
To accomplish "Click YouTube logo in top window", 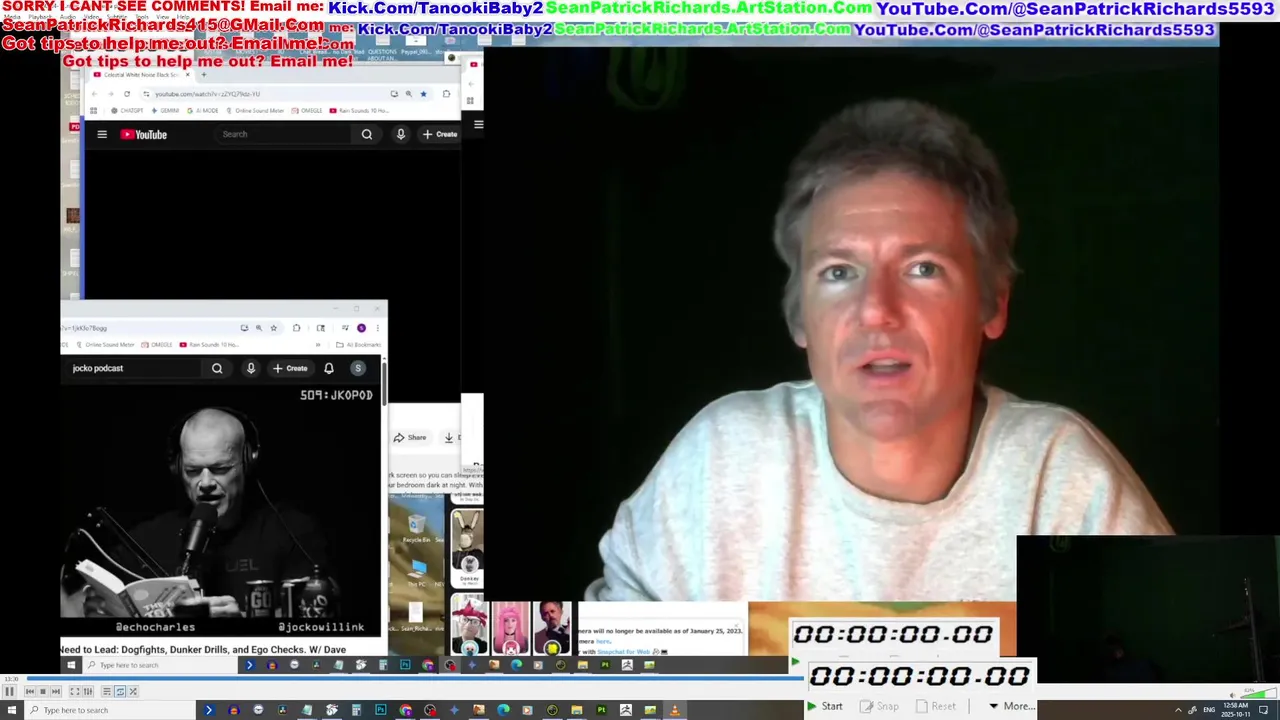I will tap(144, 134).
